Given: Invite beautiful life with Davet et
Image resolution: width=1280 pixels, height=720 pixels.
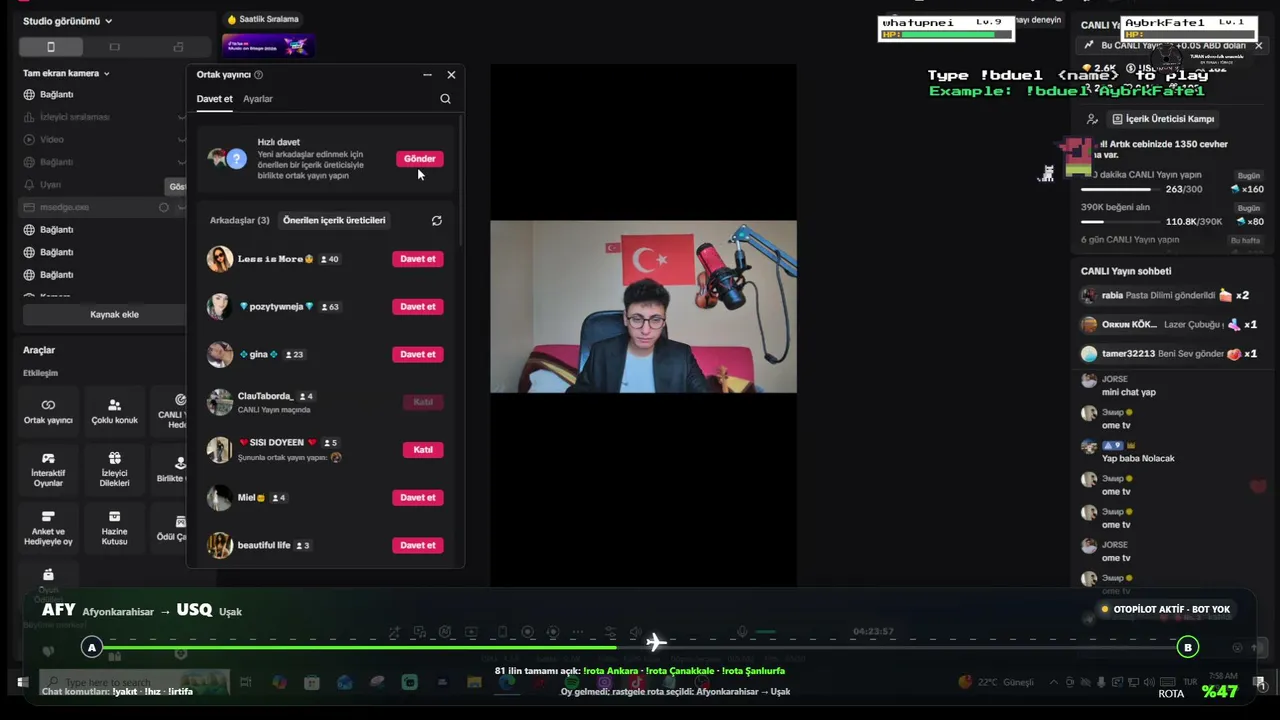Looking at the screenshot, I should [x=418, y=545].
